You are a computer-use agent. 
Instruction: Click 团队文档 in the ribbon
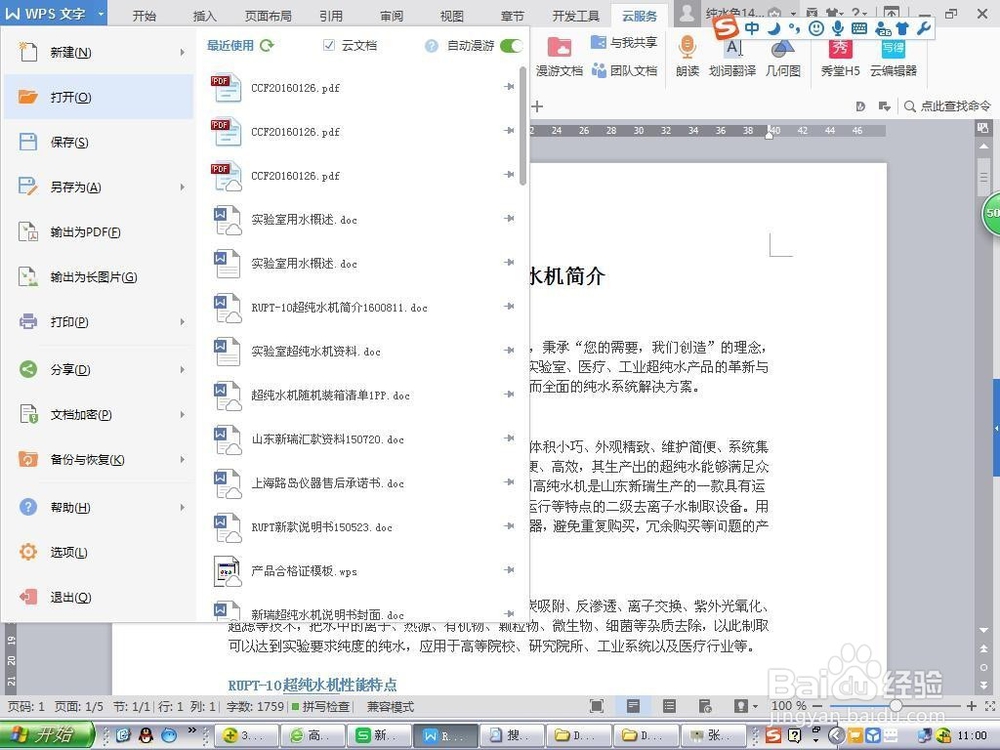point(625,70)
